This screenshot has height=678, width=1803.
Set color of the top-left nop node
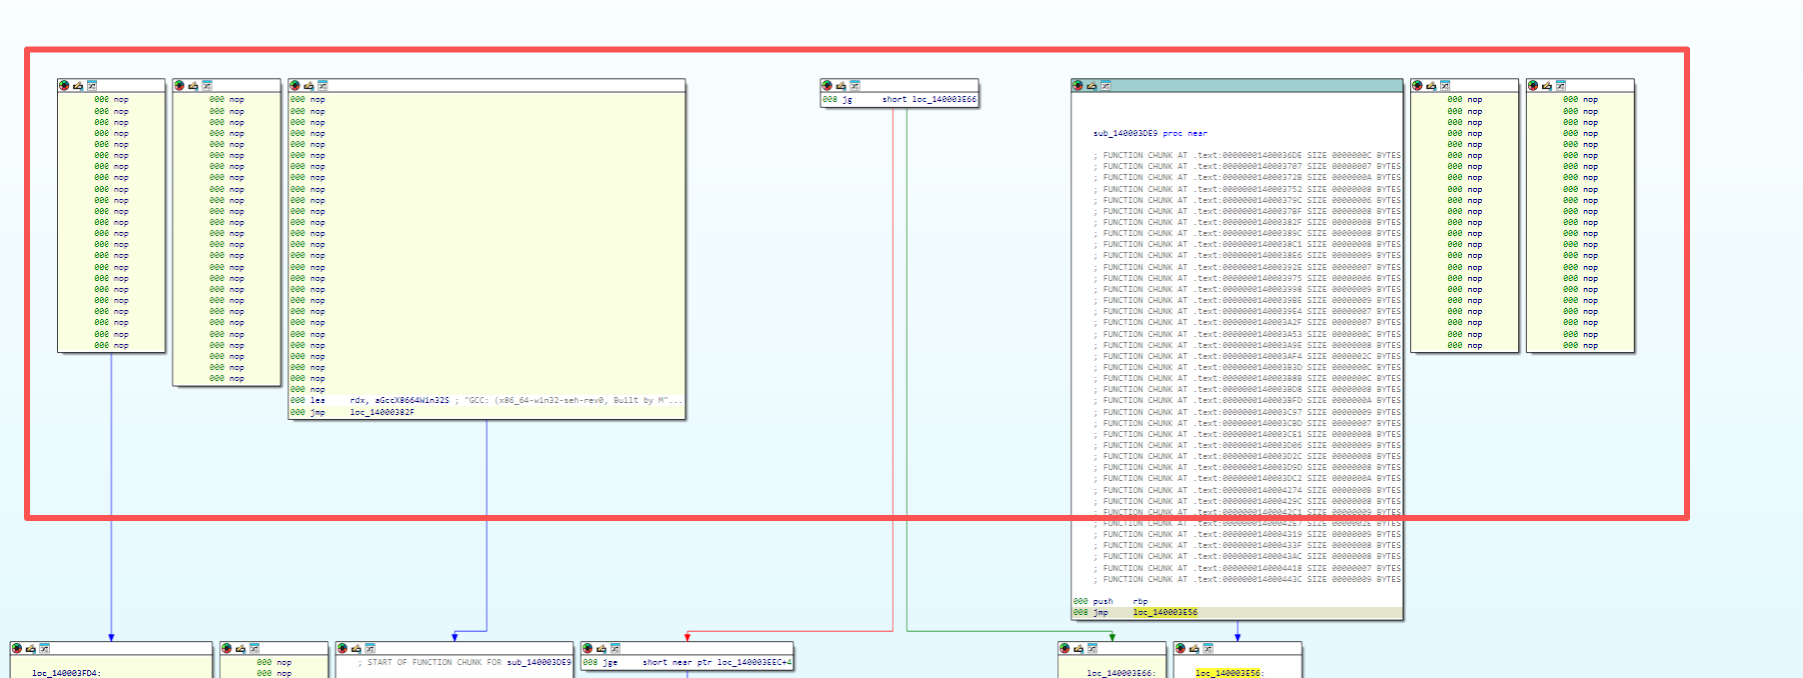pyautogui.click(x=64, y=86)
